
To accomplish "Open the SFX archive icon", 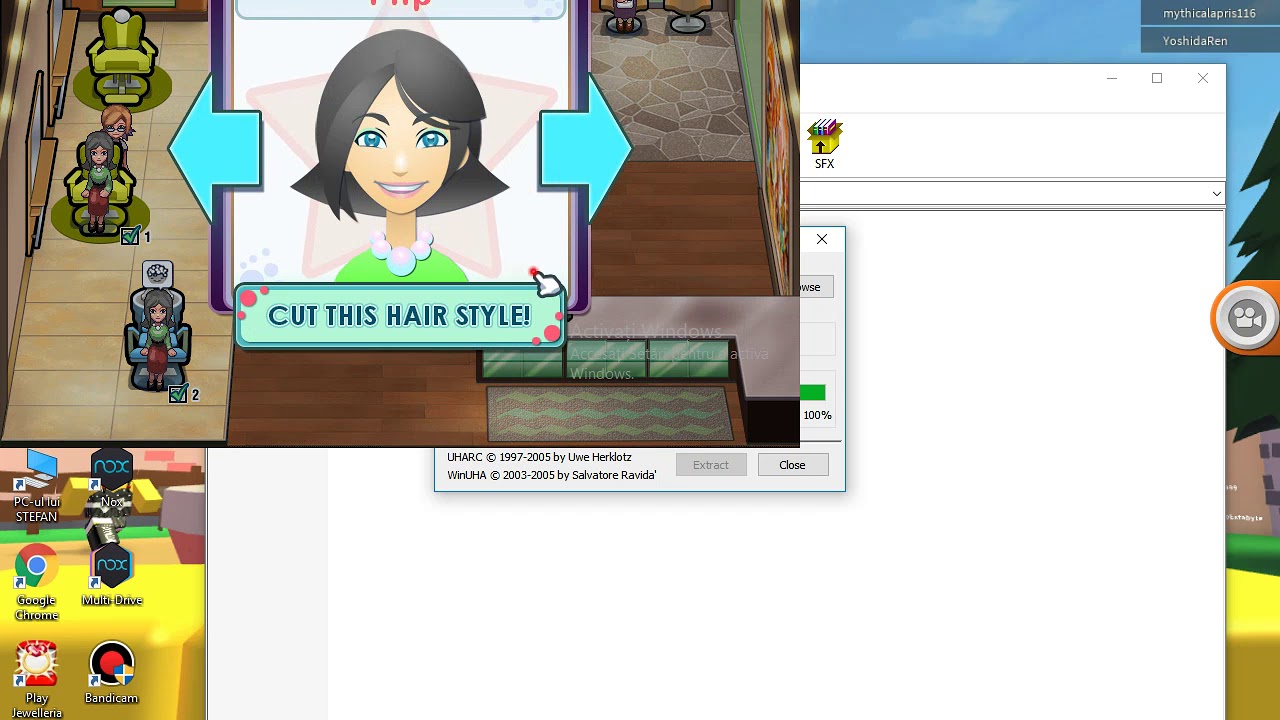I will pos(824,144).
